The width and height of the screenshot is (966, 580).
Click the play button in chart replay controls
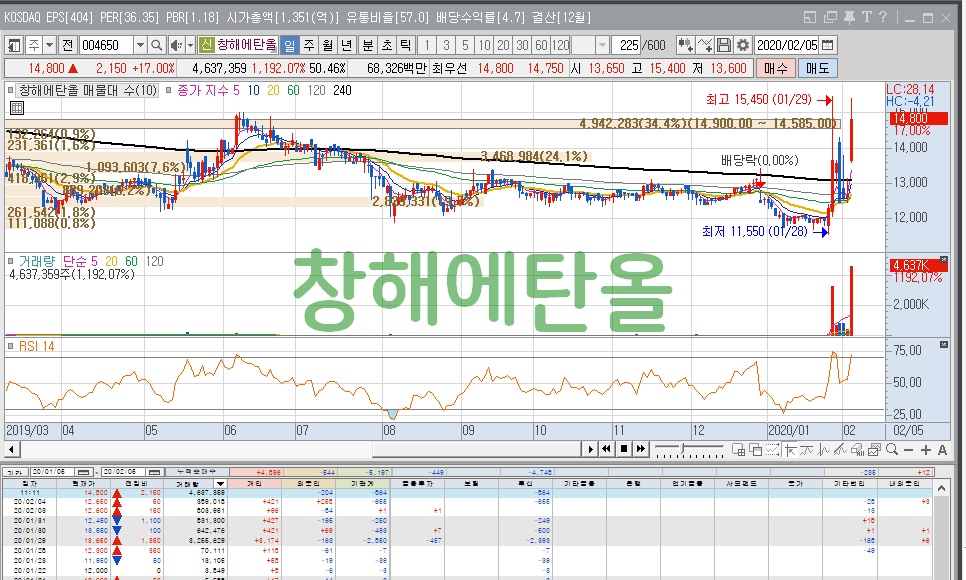[x=590, y=449]
